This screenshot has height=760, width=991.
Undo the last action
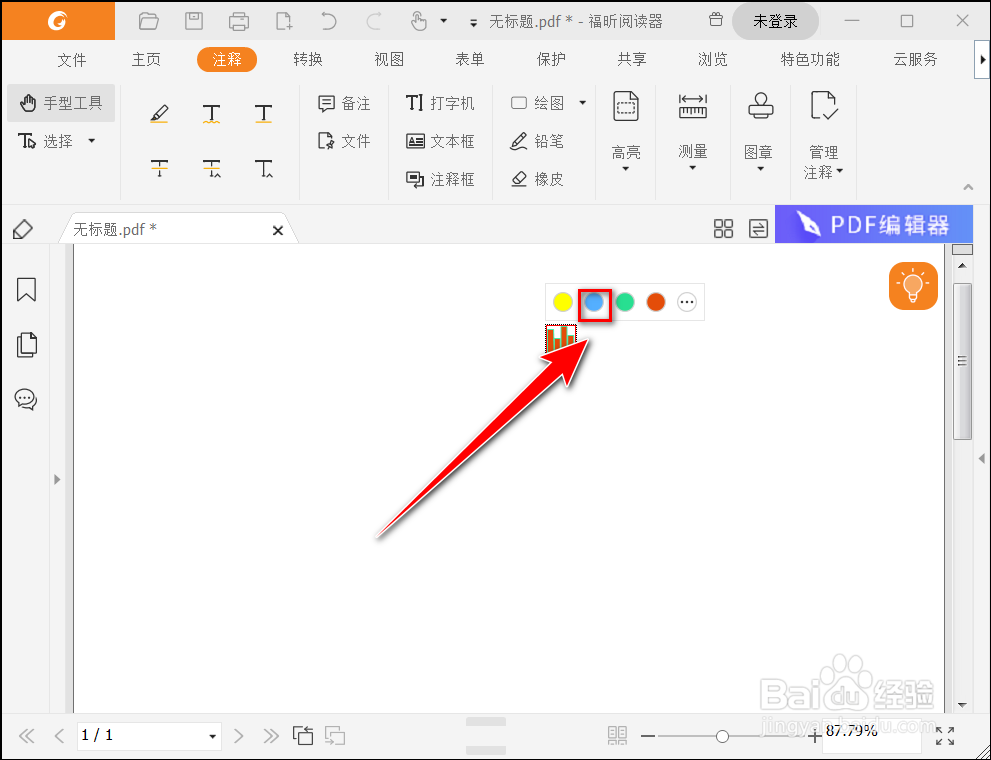(x=329, y=21)
